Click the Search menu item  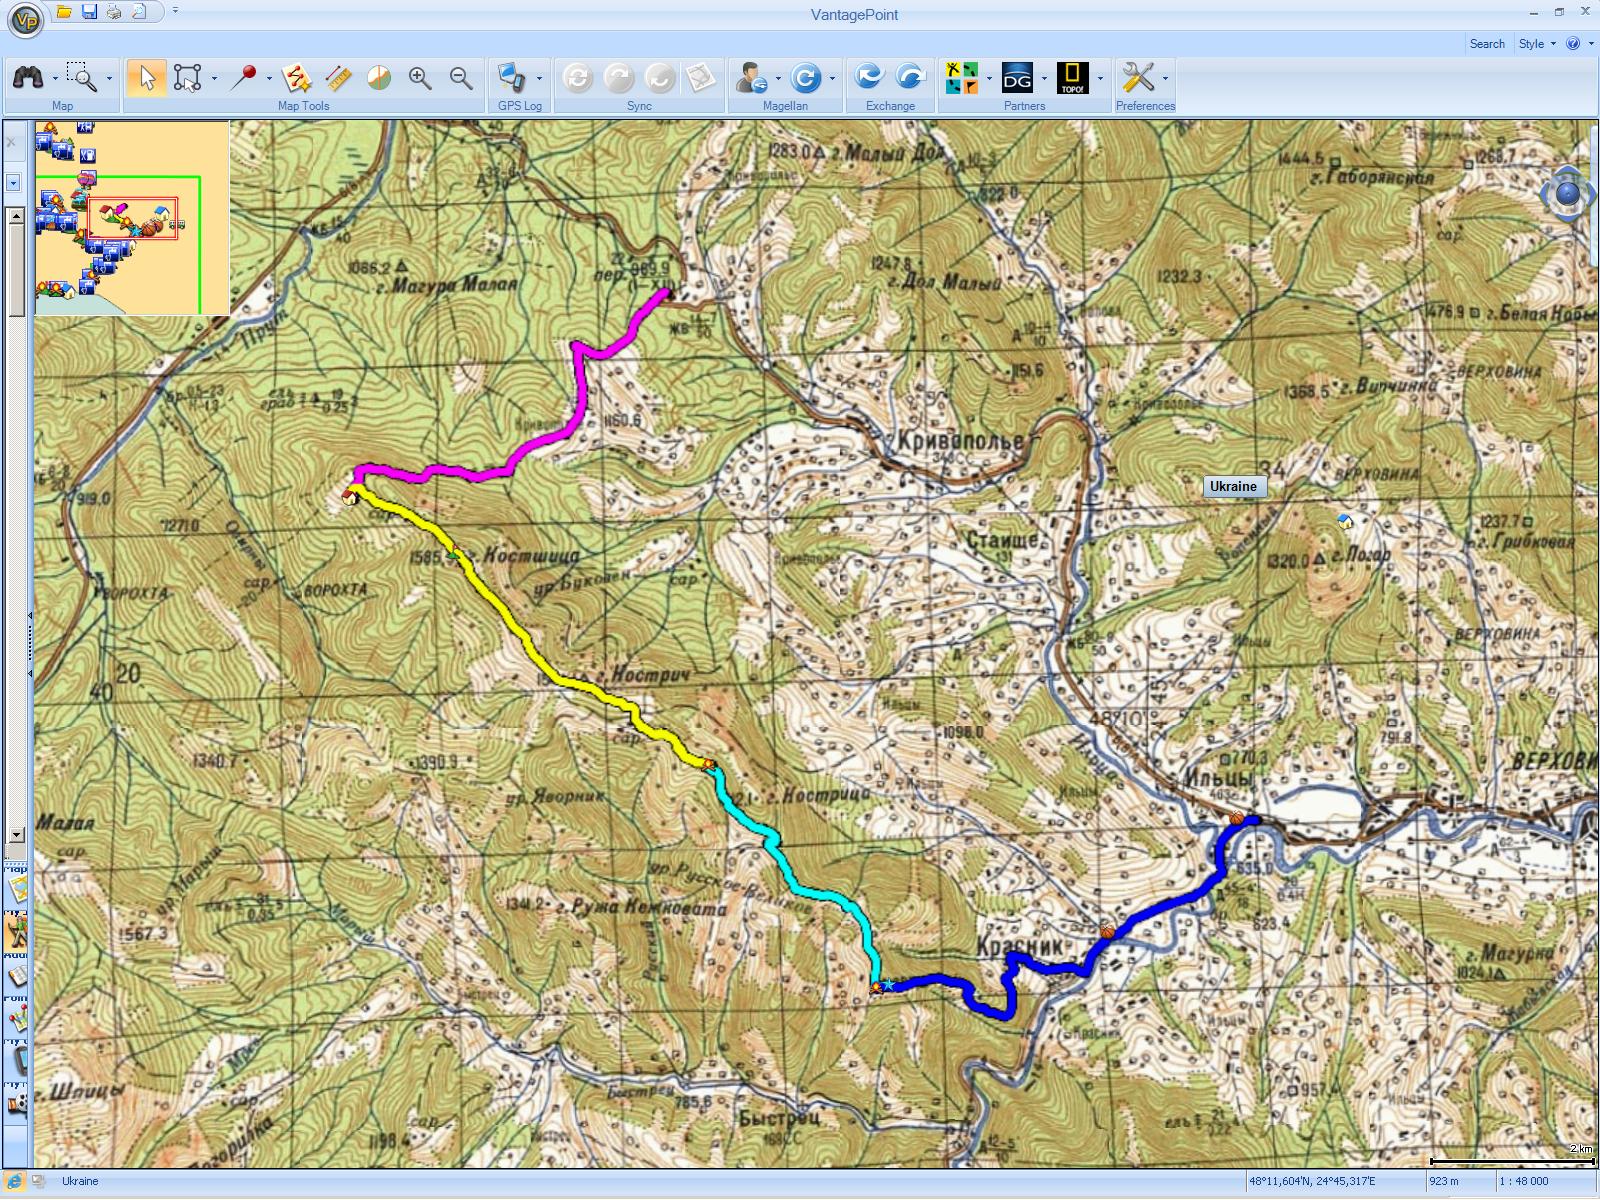click(x=1487, y=44)
